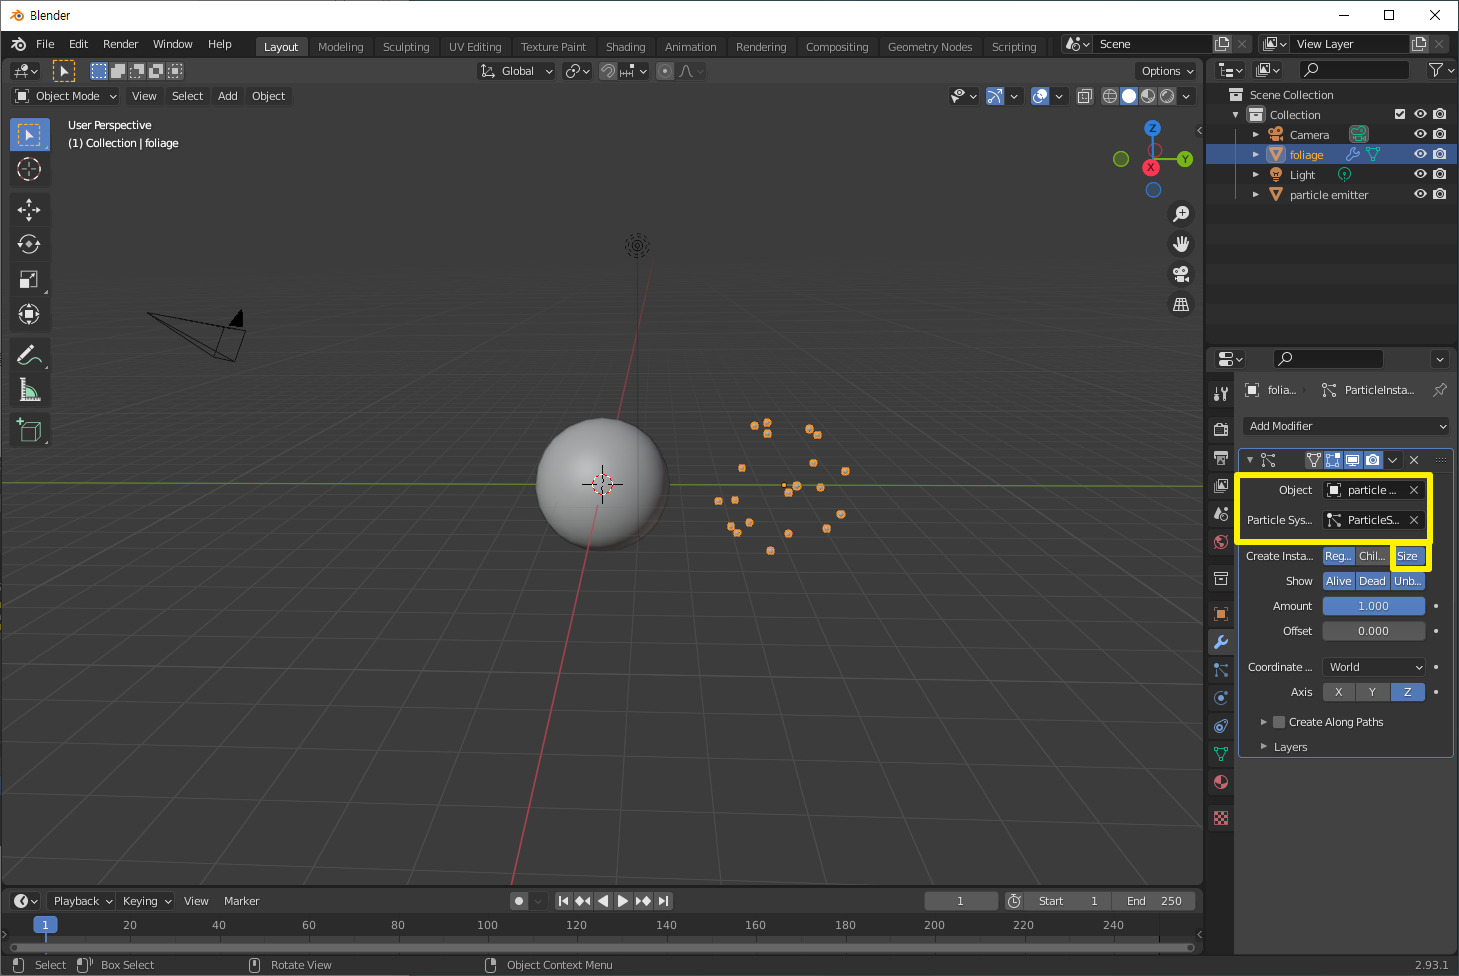Open the Scene properties tab

click(x=1221, y=514)
